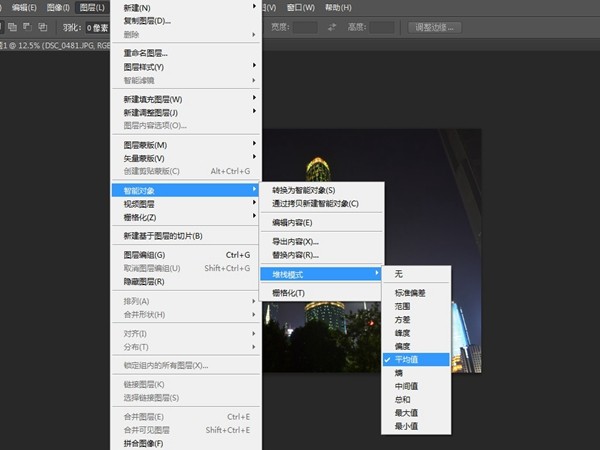Select 复制图层(D) from the layer menu
This screenshot has height=450, width=600.
click(x=147, y=20)
